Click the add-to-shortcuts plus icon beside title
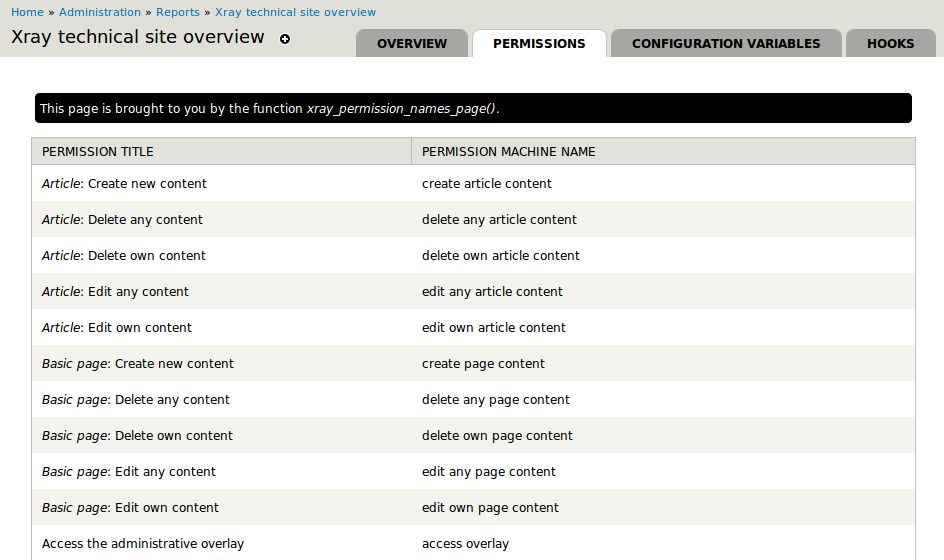The image size is (944, 560). pos(285,39)
